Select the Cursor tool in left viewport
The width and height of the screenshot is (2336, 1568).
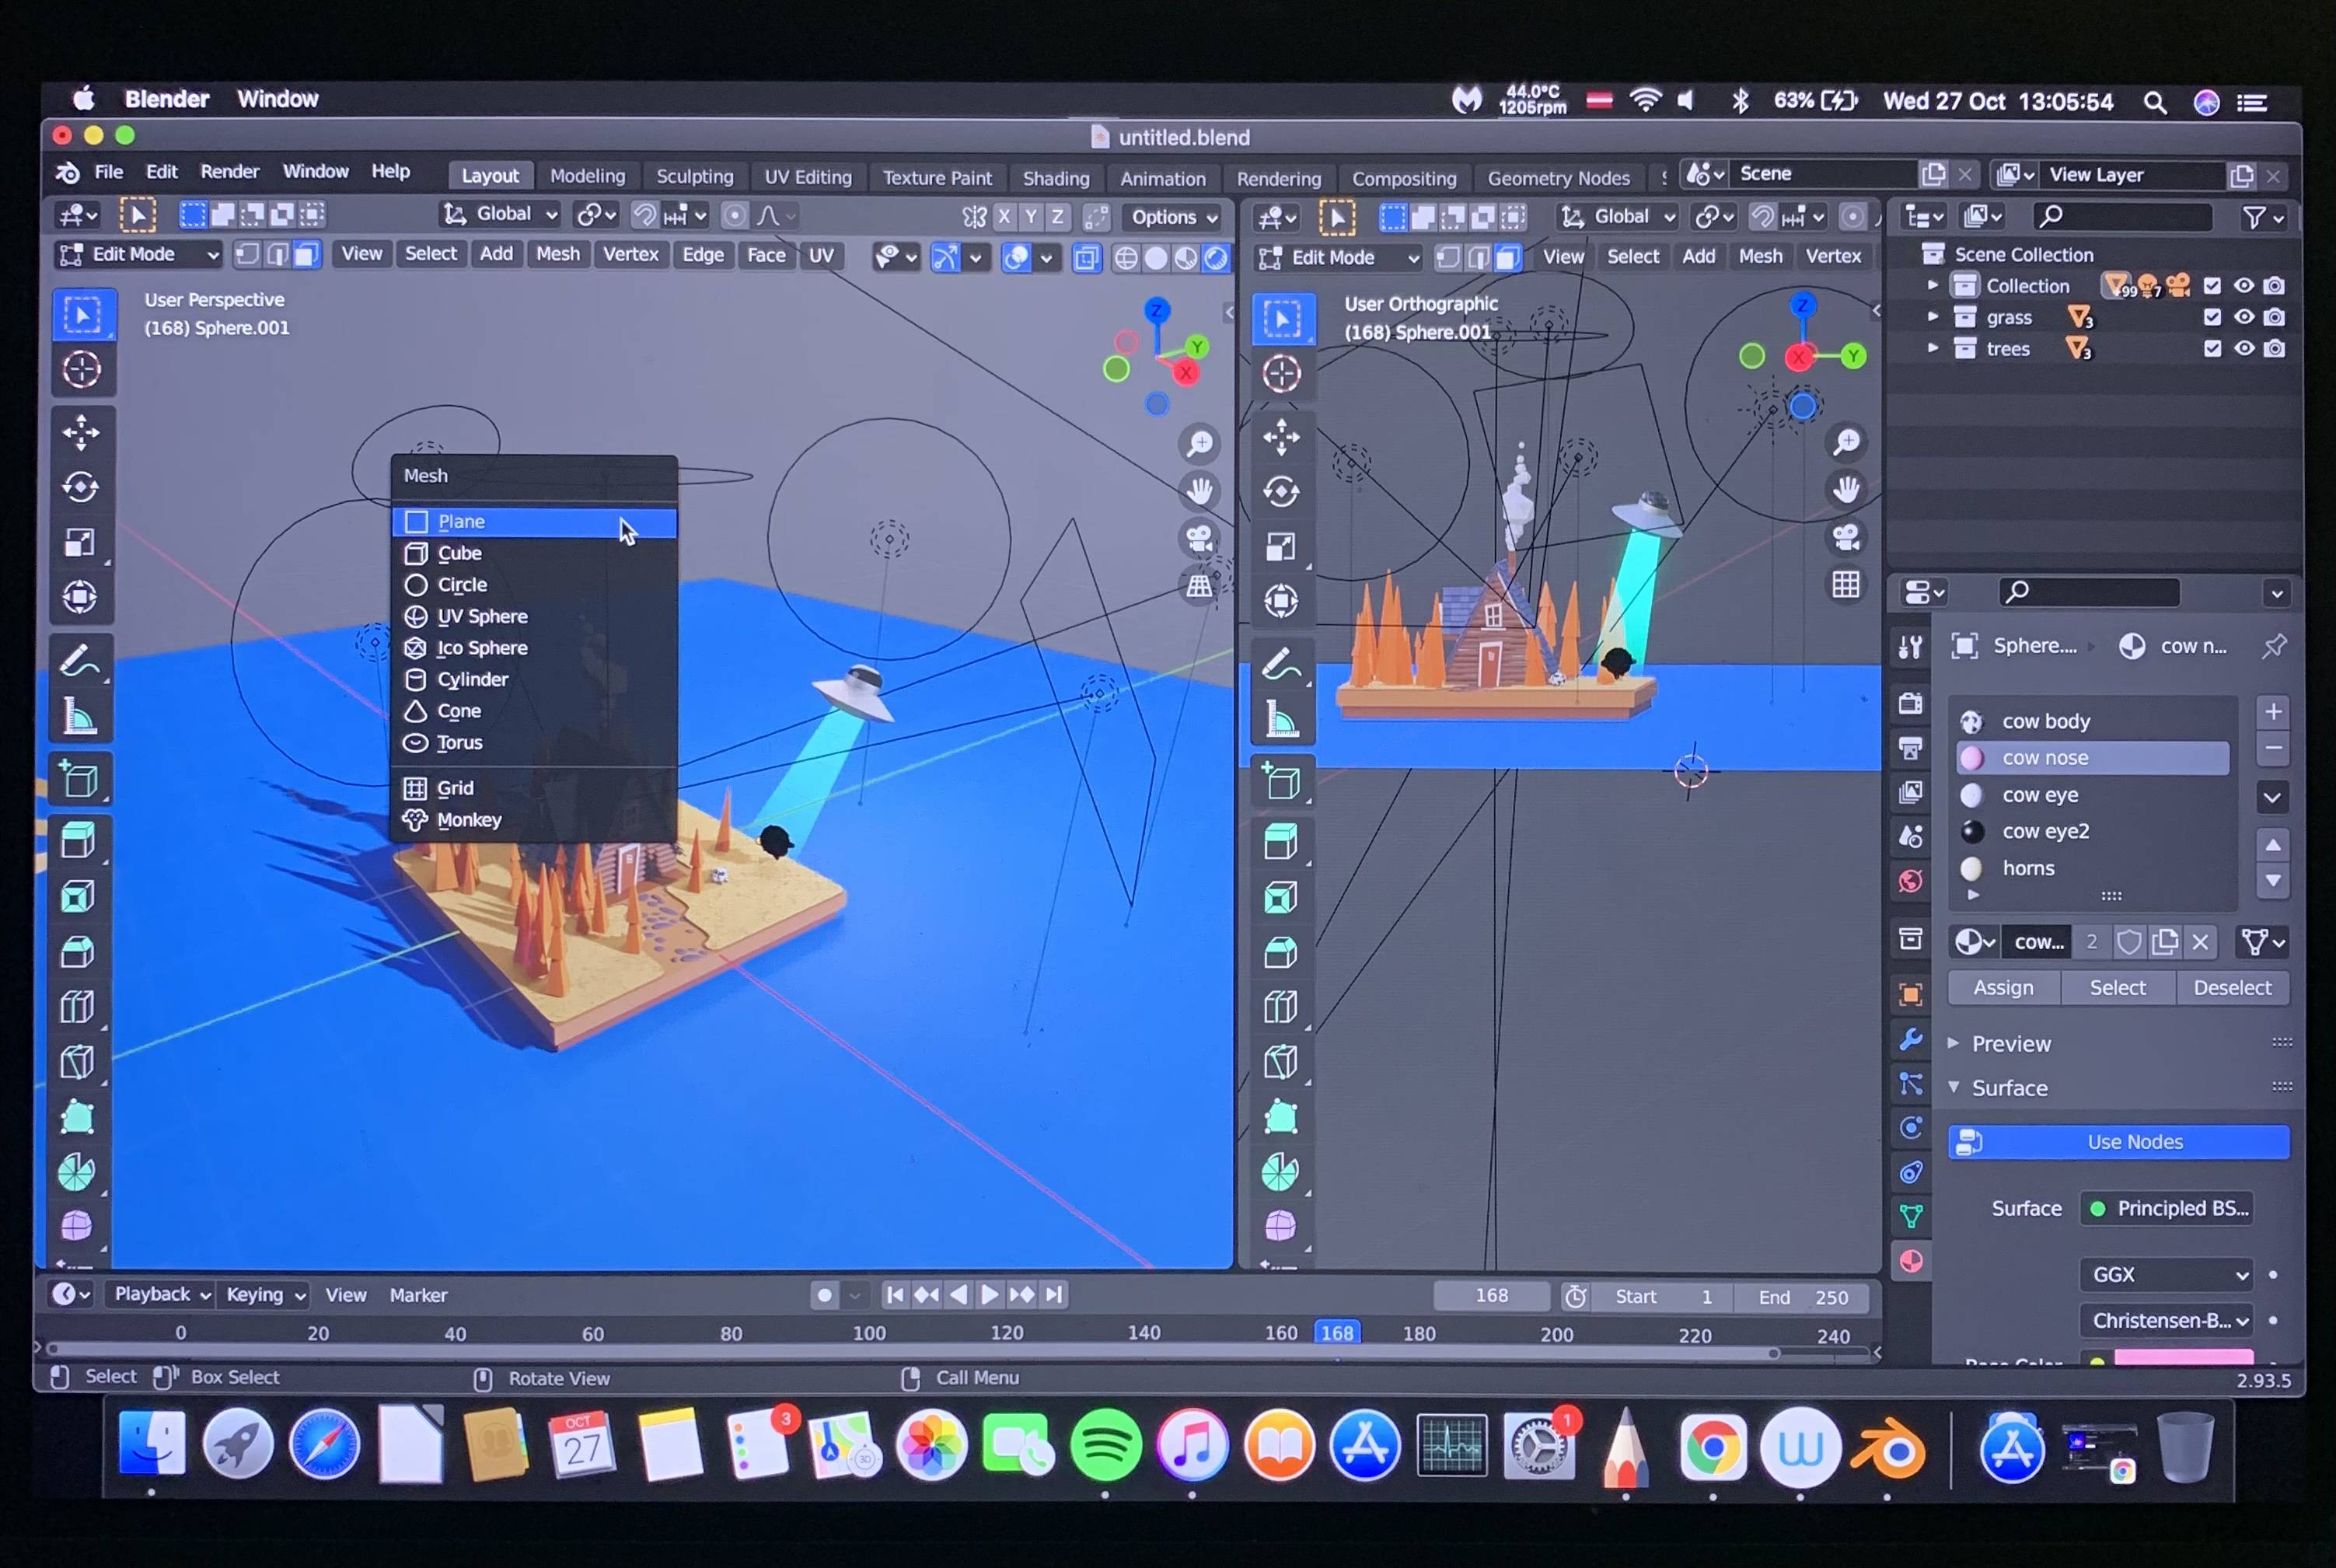click(81, 370)
